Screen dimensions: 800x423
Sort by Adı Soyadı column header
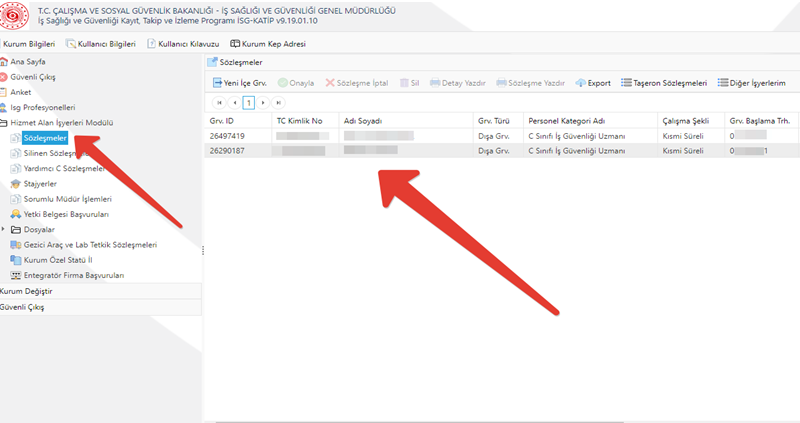pos(363,121)
